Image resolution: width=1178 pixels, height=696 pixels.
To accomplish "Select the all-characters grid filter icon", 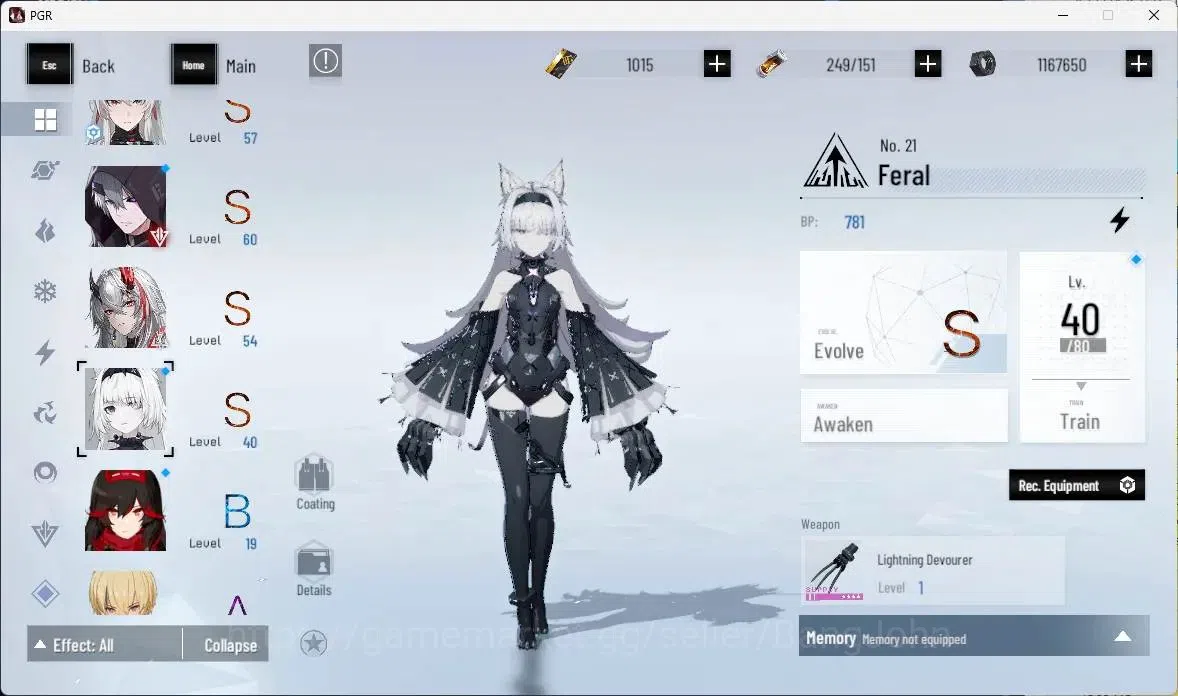I will coord(45,120).
